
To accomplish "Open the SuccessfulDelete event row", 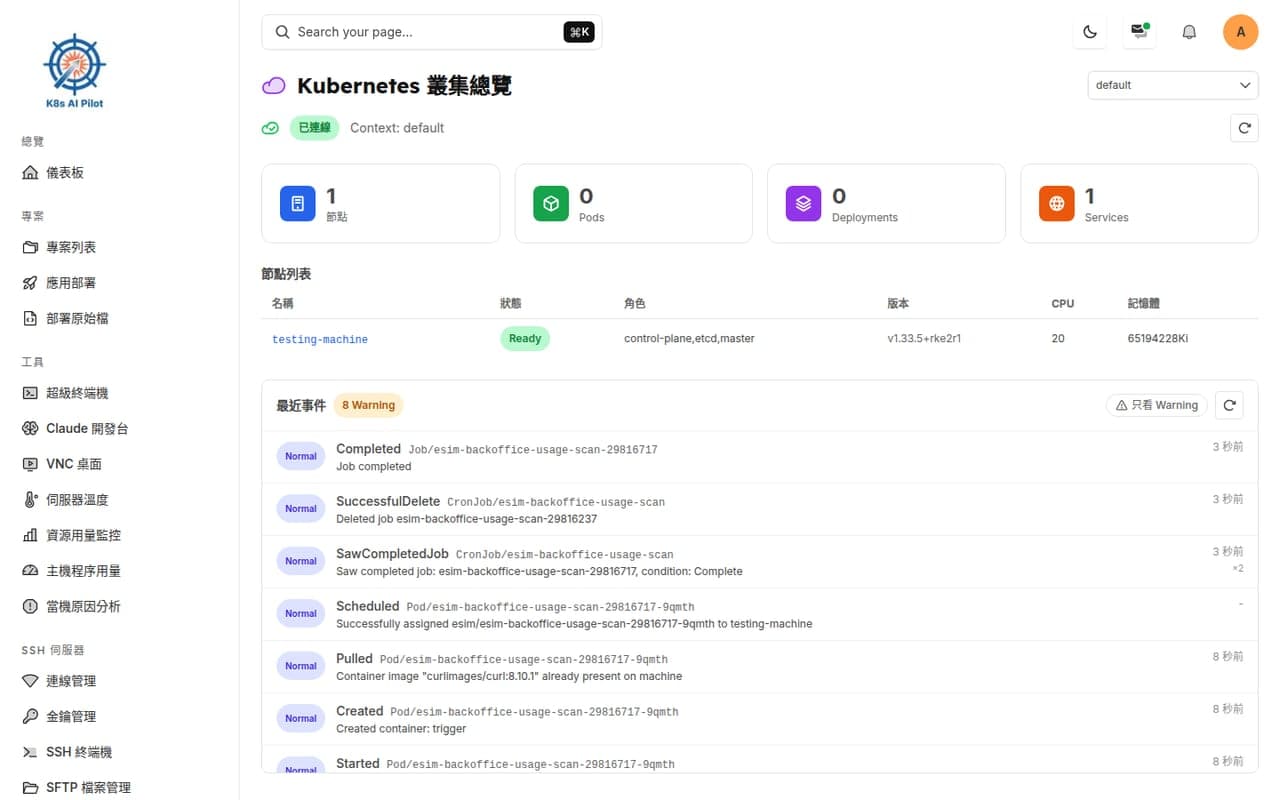I will click(x=760, y=510).
